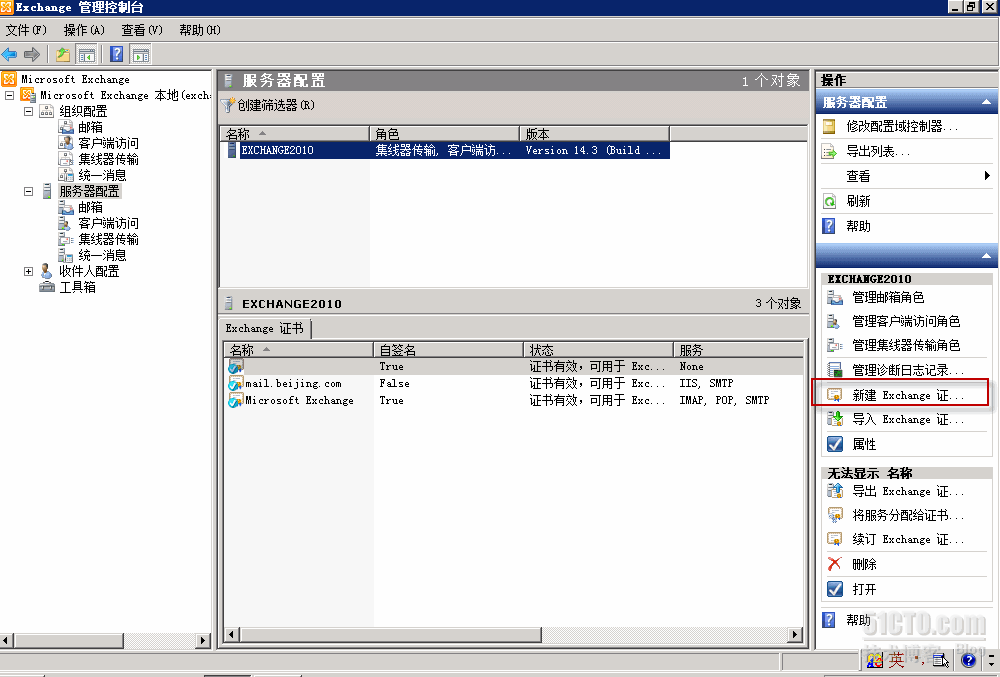Select 工具箱 in the tree
The width and height of the screenshot is (1000, 677).
click(x=78, y=288)
